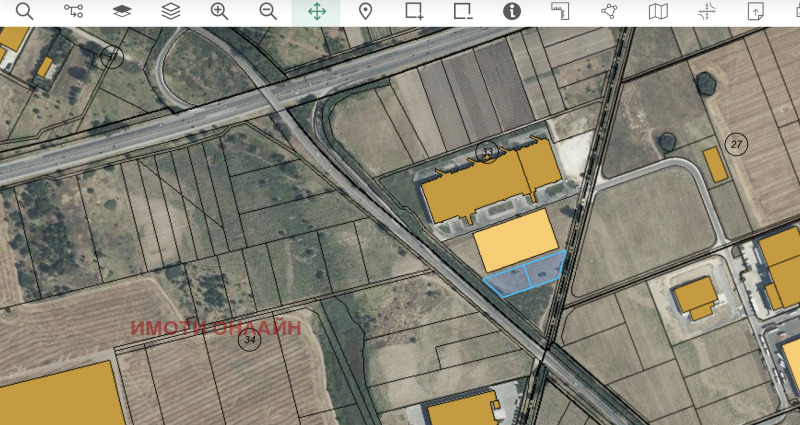Zoom in with the plus magnifier

point(219,11)
